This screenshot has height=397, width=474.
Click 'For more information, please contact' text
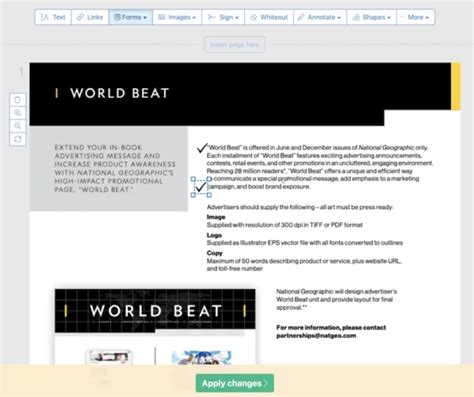[331, 328]
